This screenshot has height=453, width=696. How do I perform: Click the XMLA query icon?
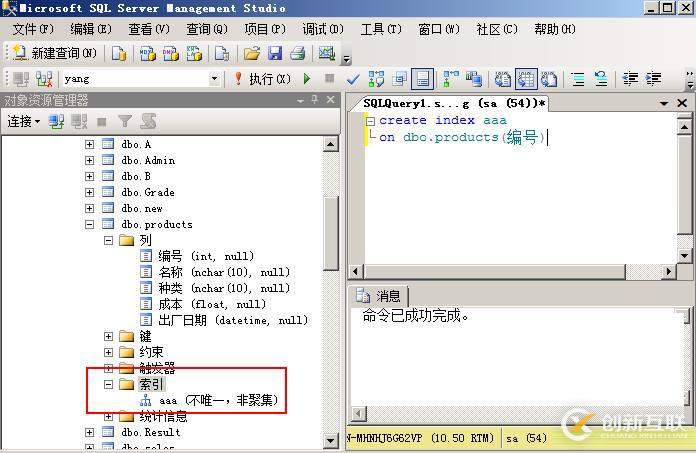[x=194, y=54]
